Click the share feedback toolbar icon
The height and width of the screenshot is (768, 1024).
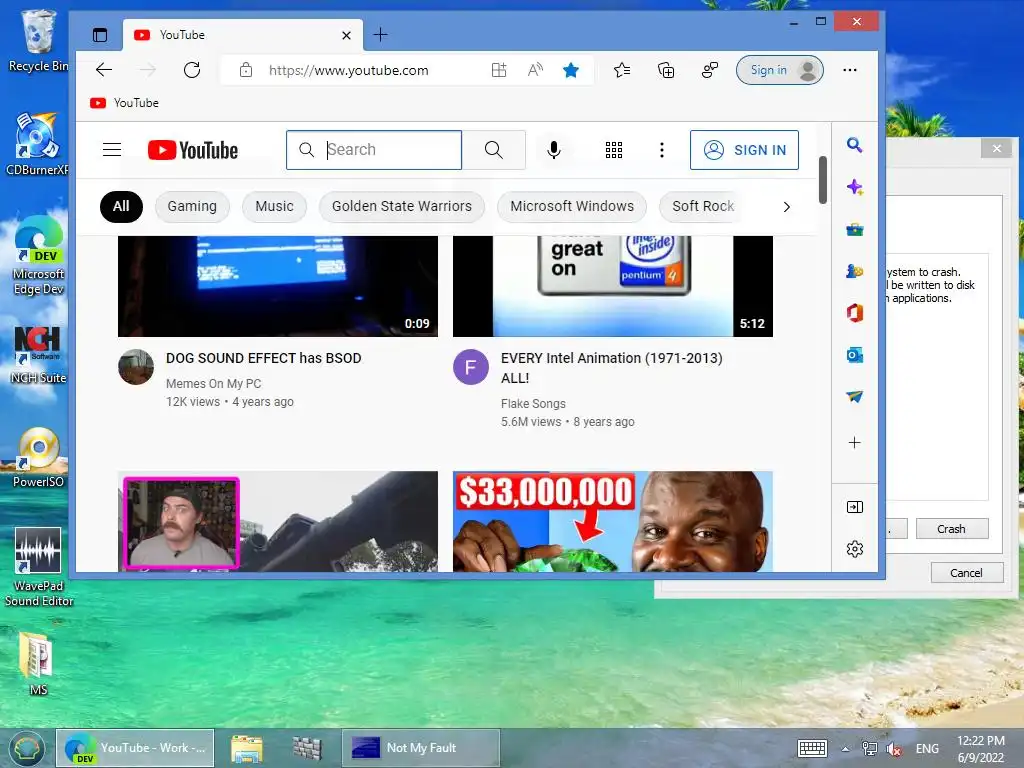point(709,70)
